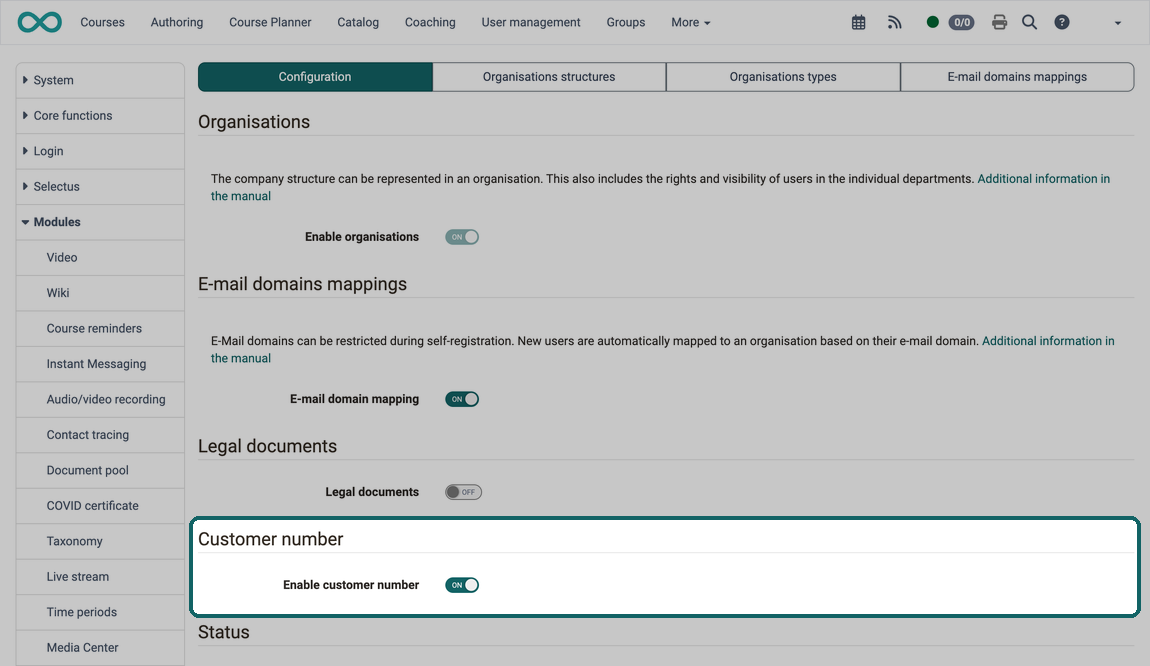Open the Wiki module settings
The width and height of the screenshot is (1150, 666).
[x=100, y=293]
